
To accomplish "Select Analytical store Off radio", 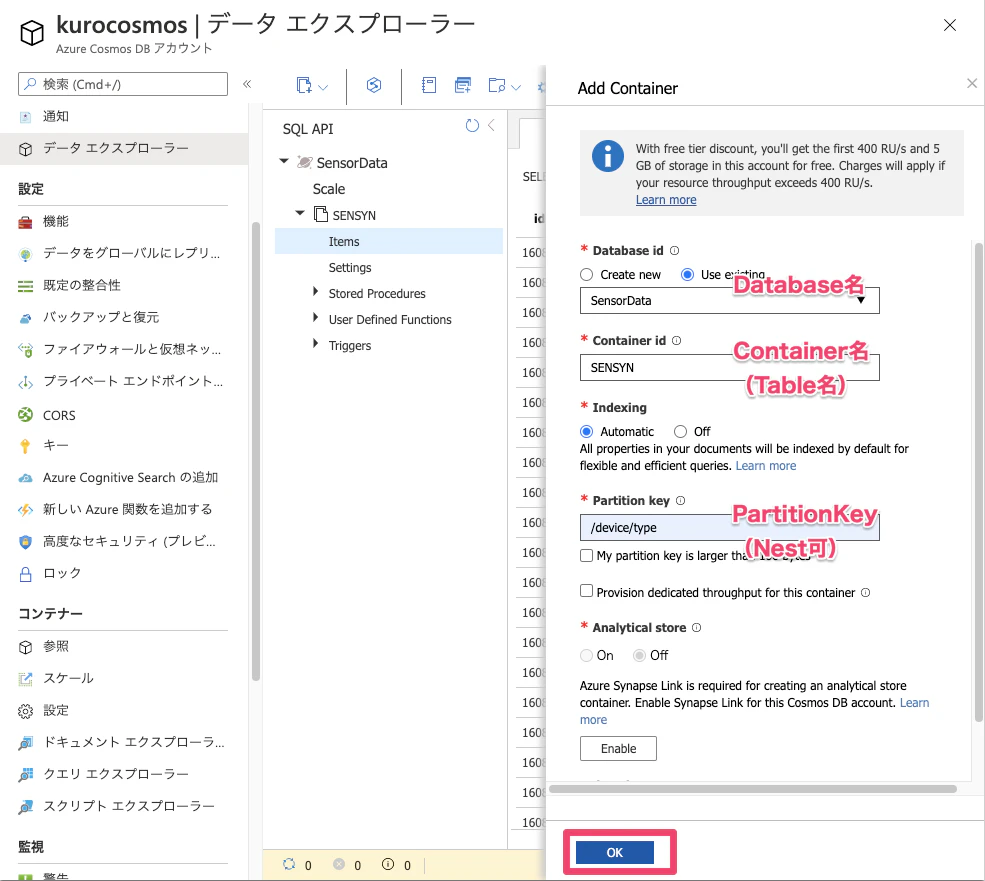I will tap(639, 655).
